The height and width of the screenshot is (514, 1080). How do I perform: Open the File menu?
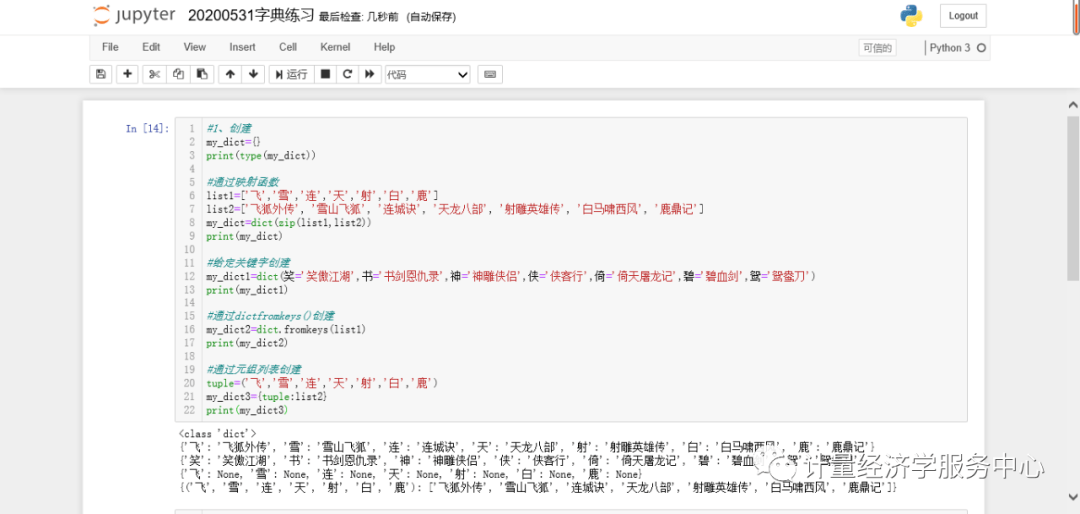110,47
